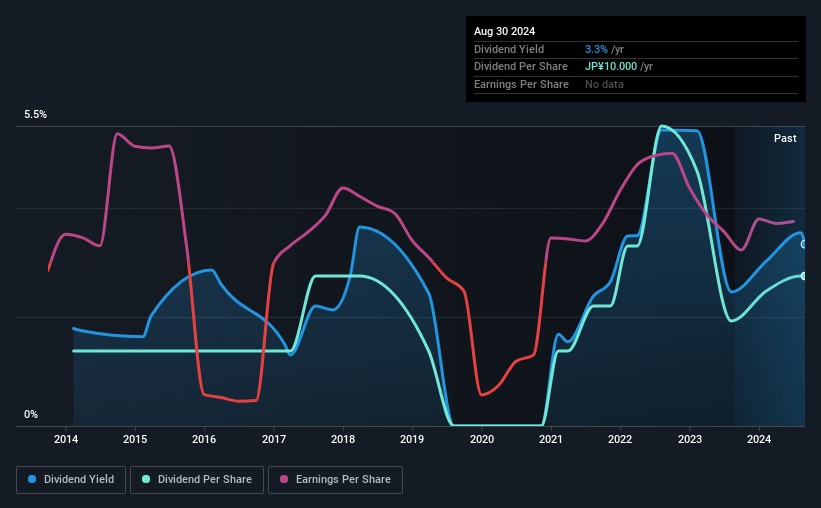Click the teal Dividend Per Share endpoint marker
Image resolution: width=821 pixels, height=508 pixels.
point(804,276)
